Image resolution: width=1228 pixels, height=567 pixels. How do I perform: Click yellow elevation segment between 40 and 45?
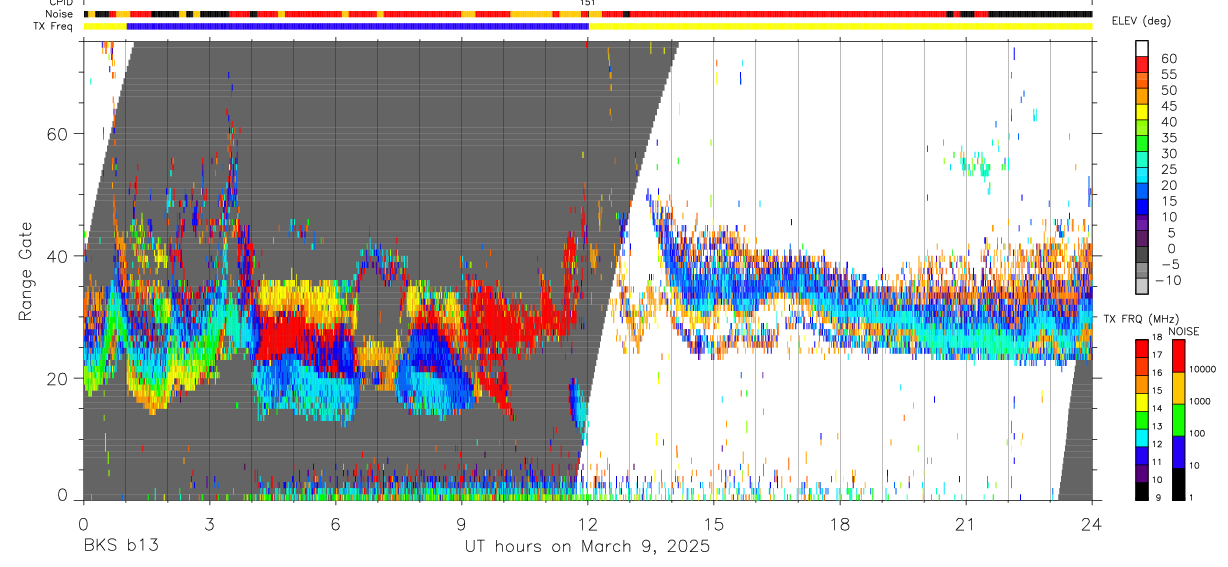[1143, 114]
